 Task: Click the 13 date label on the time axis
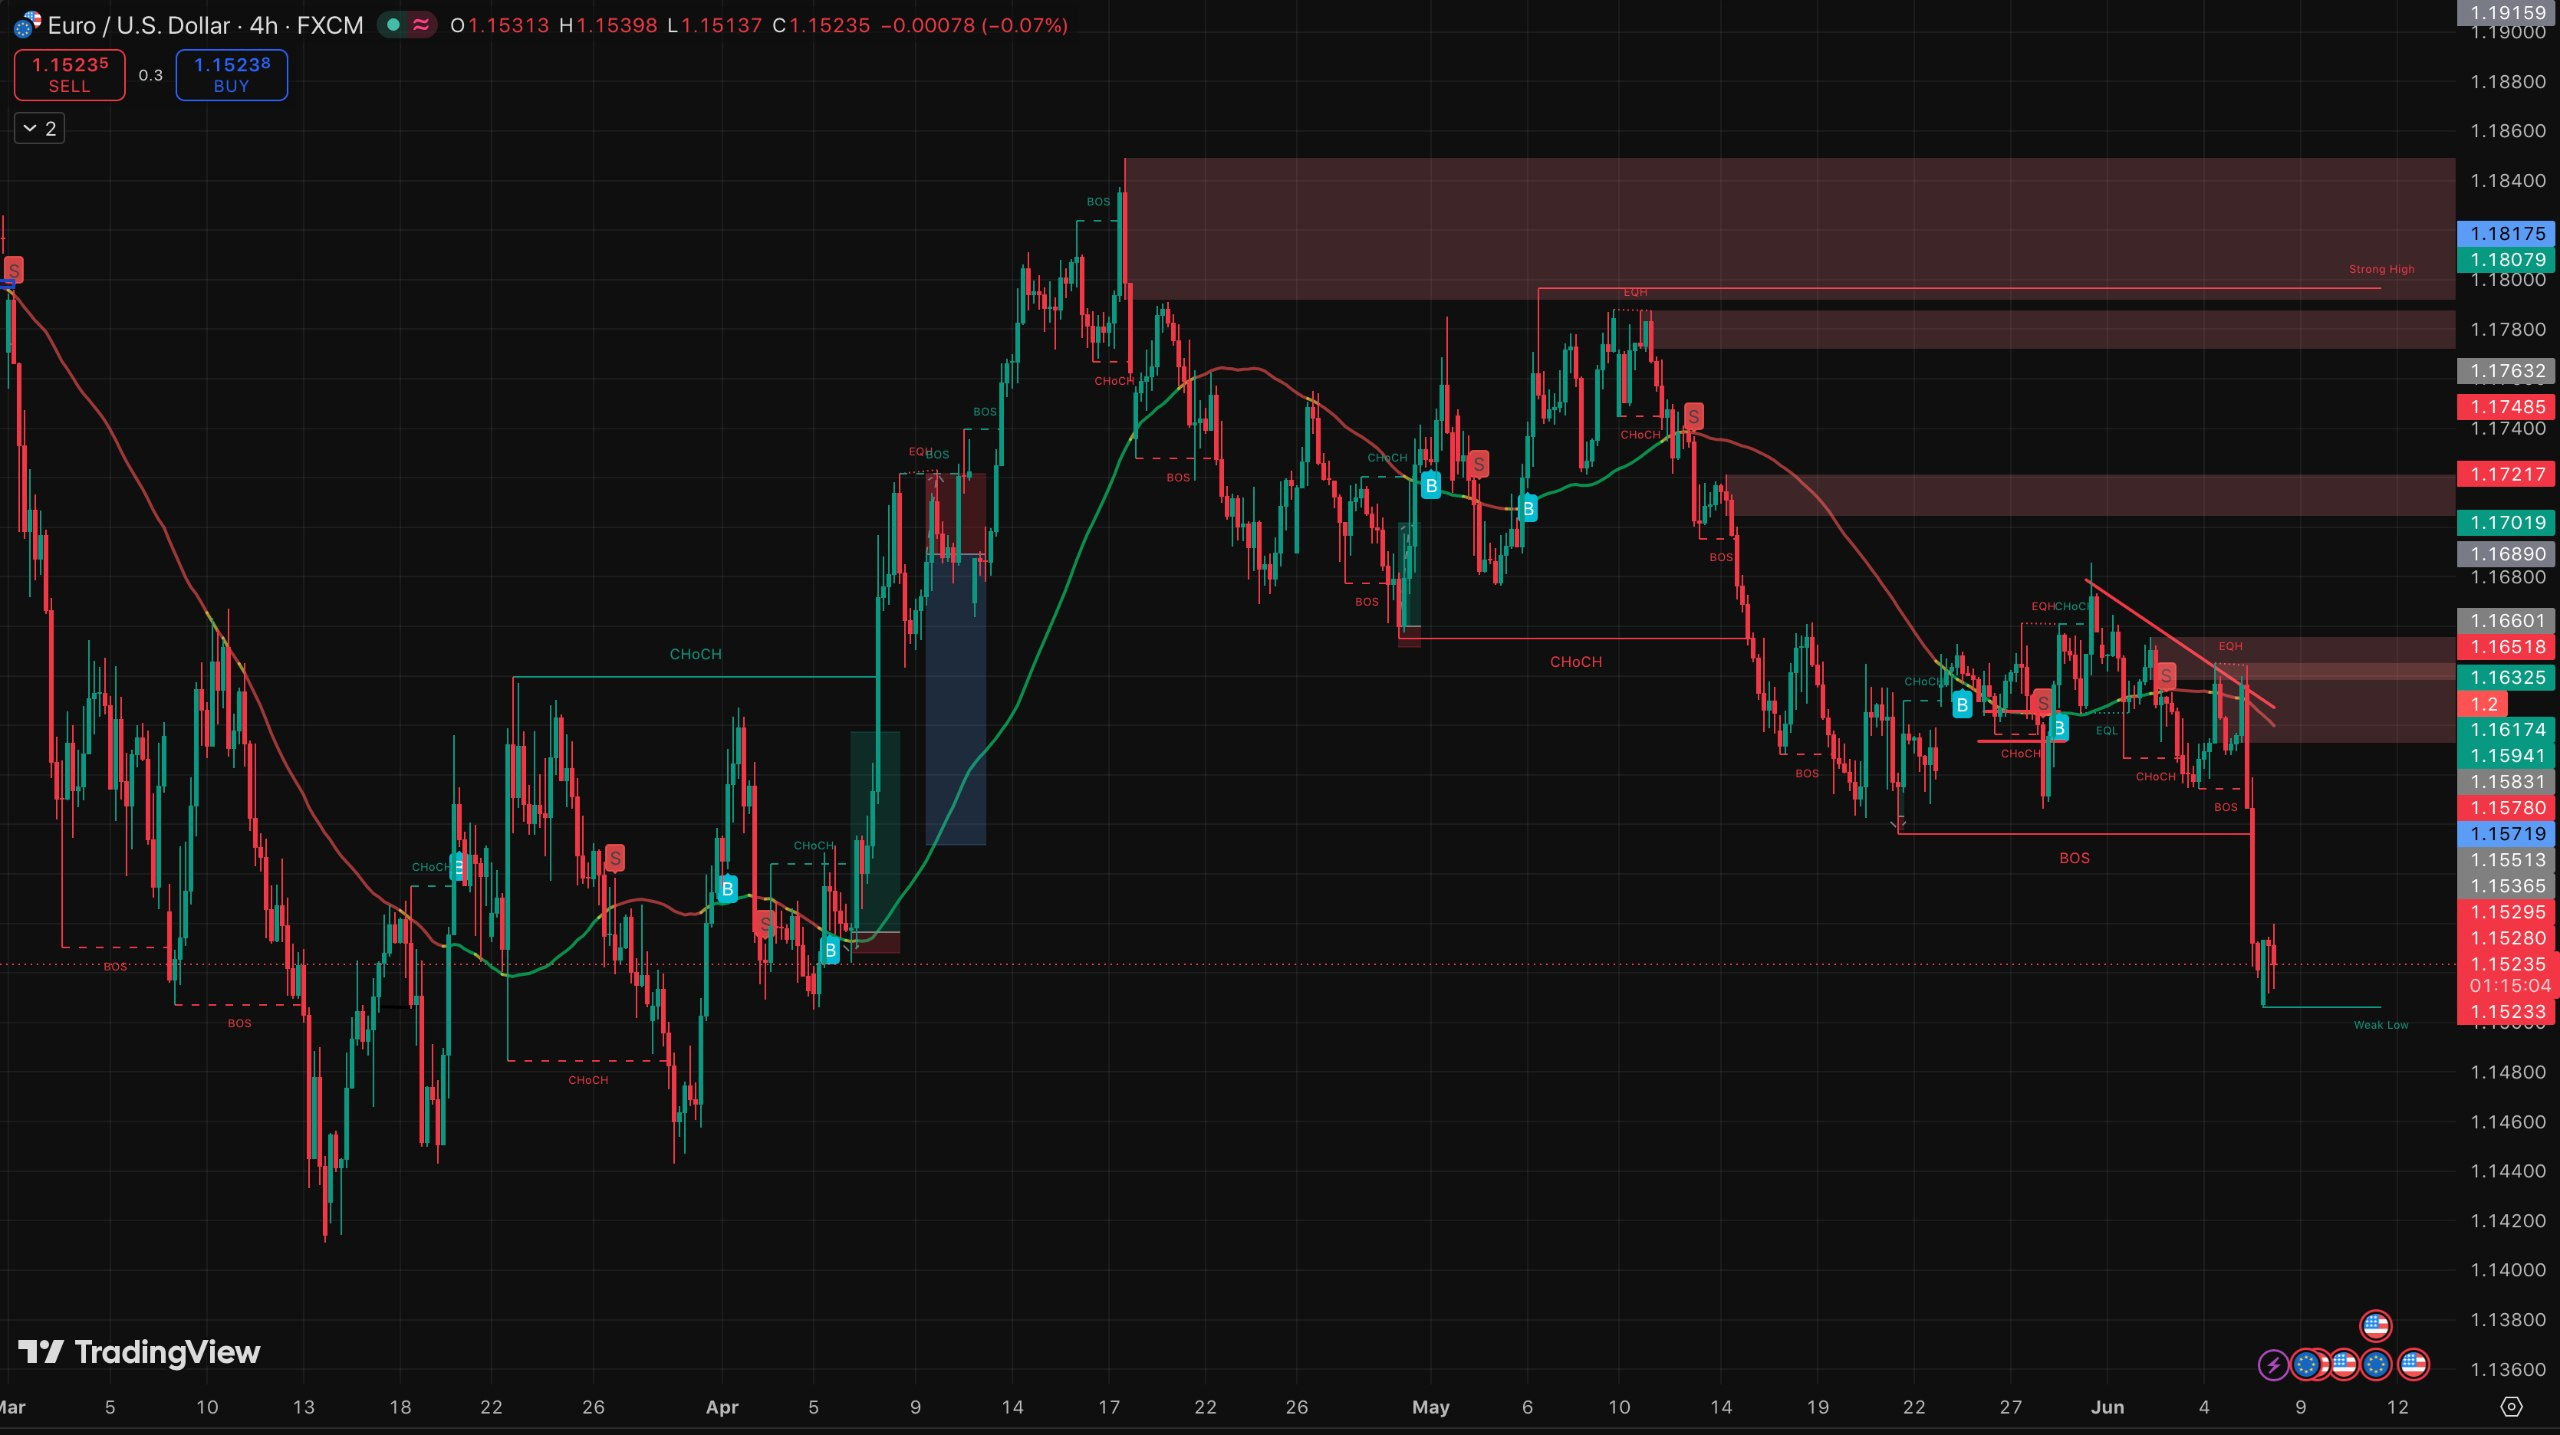[x=303, y=1407]
